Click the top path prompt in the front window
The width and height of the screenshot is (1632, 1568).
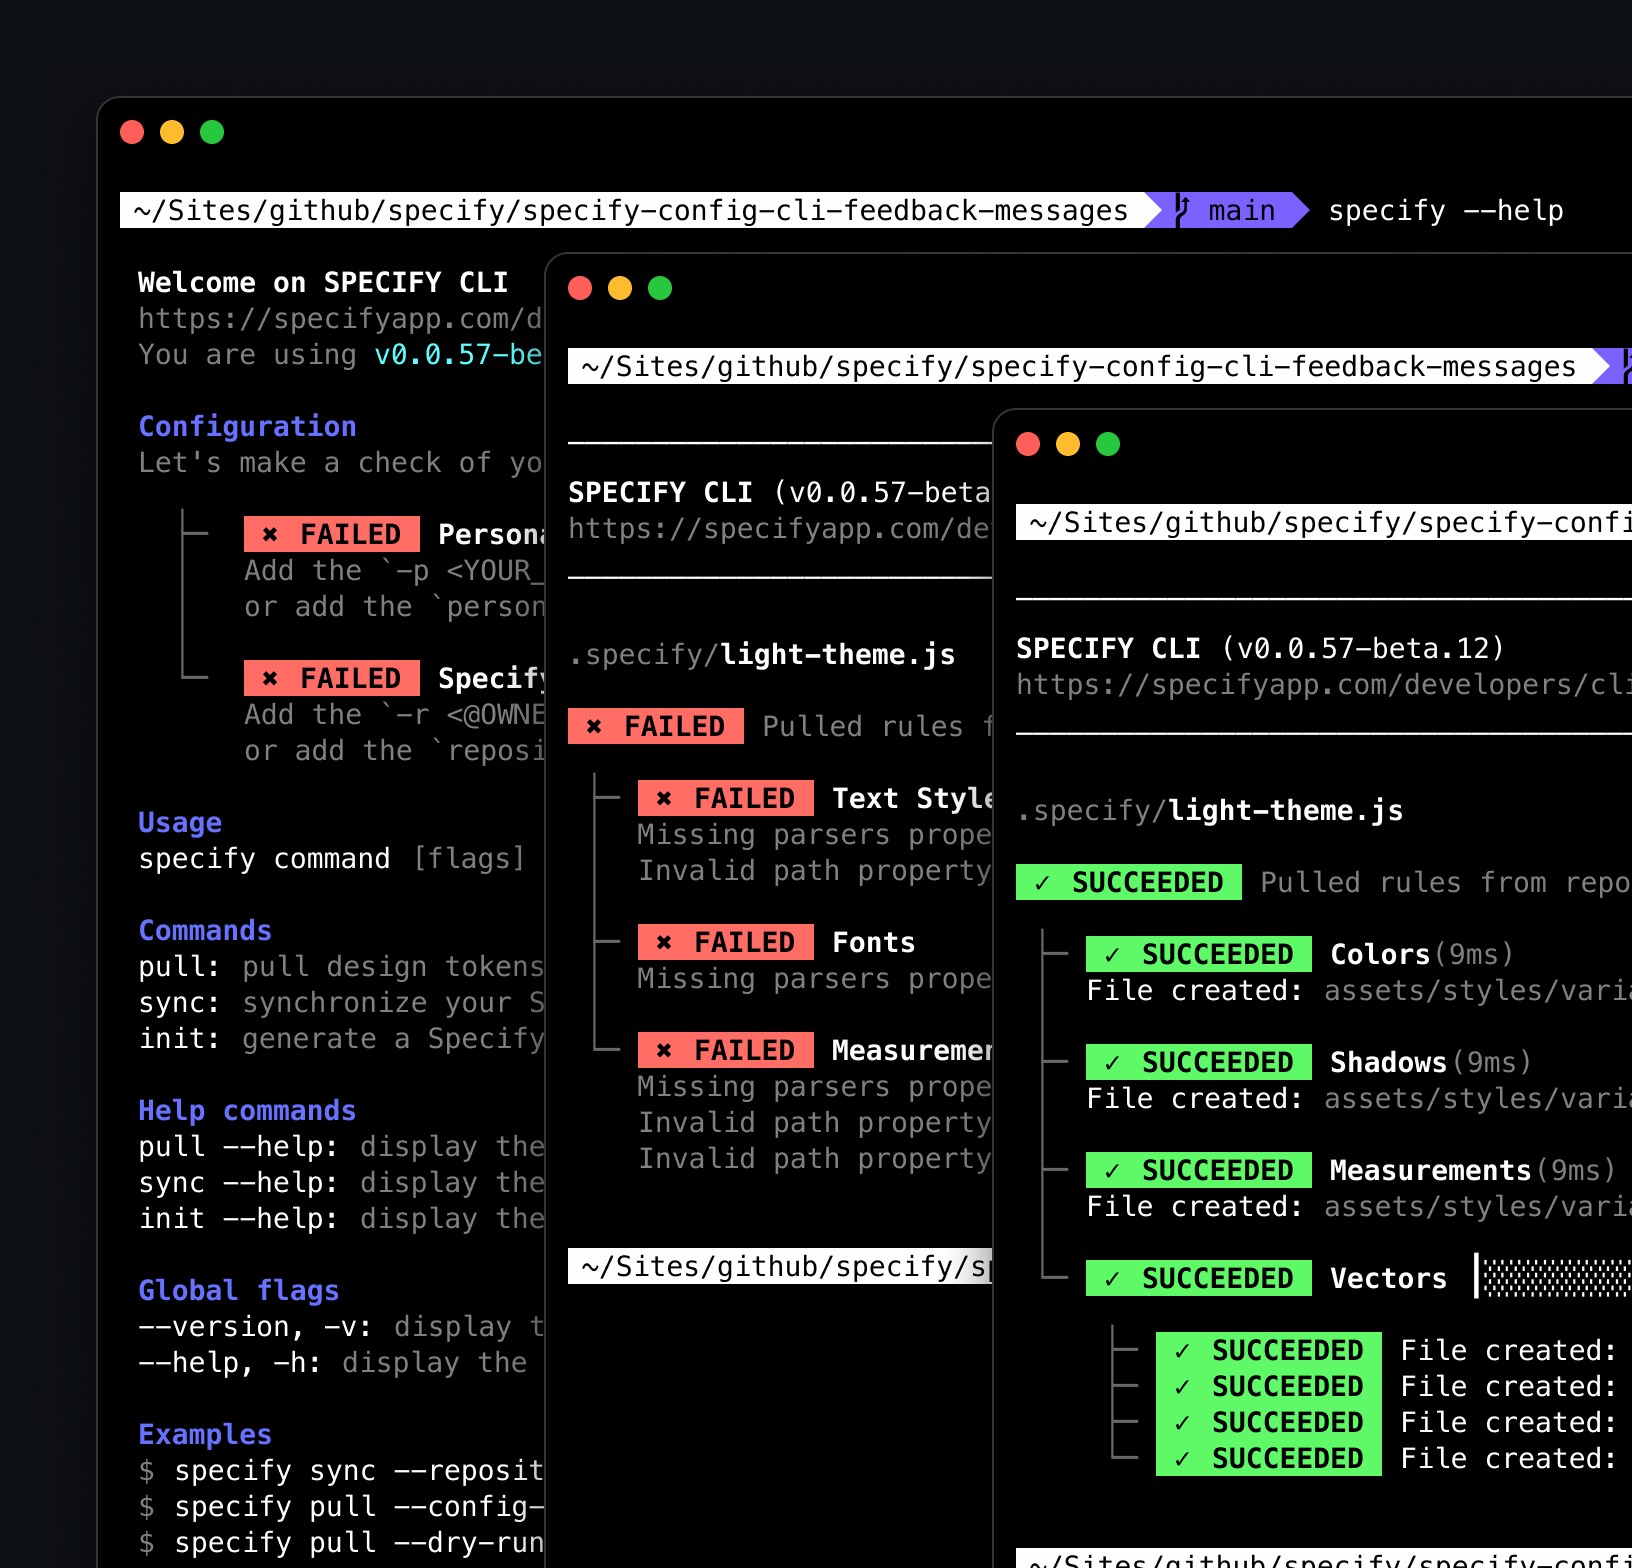coord(1324,522)
